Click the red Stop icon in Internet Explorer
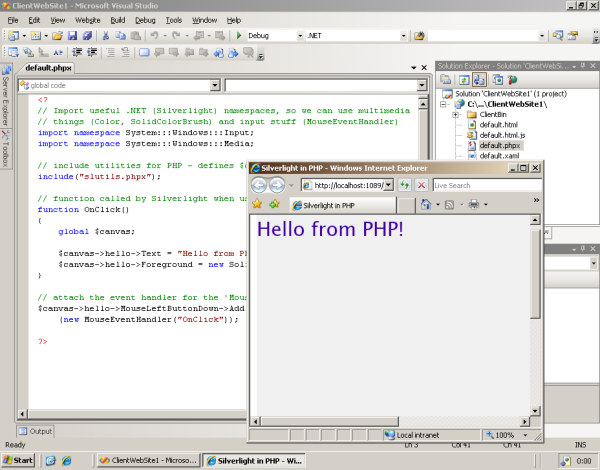 pyautogui.click(x=421, y=185)
